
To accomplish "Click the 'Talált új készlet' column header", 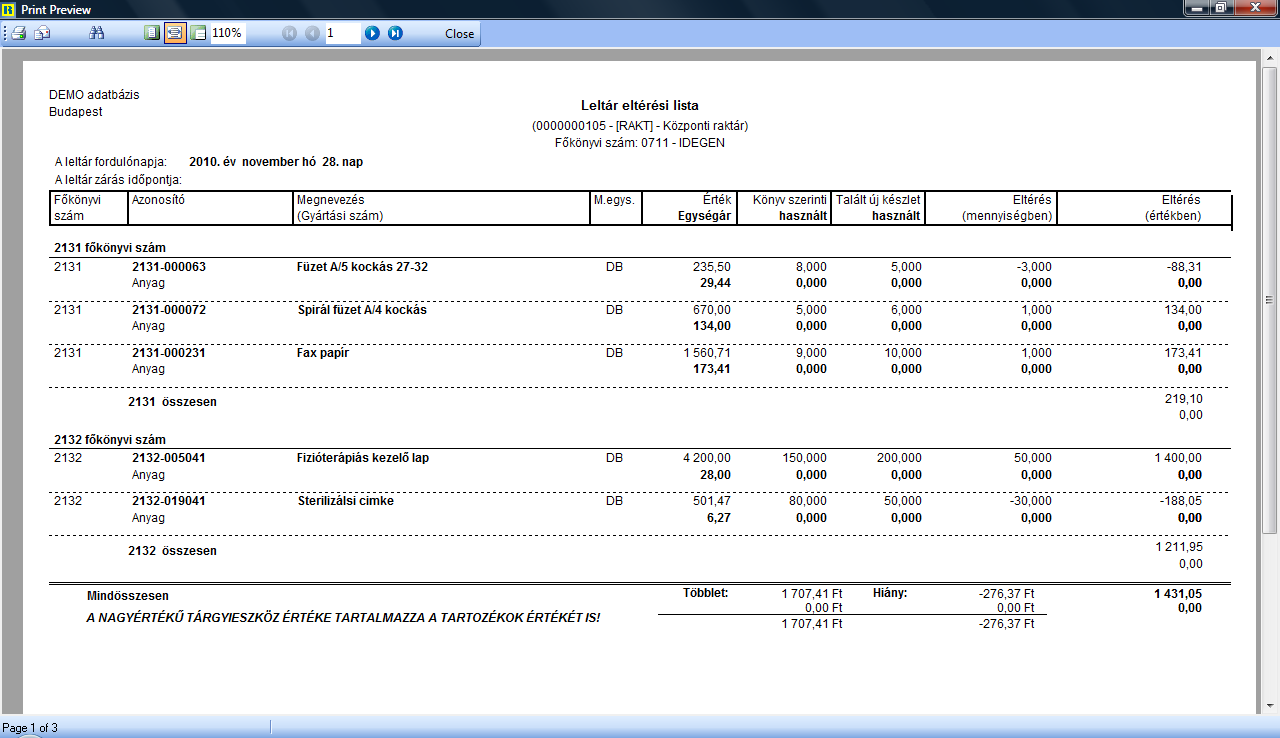I will tap(878, 200).
